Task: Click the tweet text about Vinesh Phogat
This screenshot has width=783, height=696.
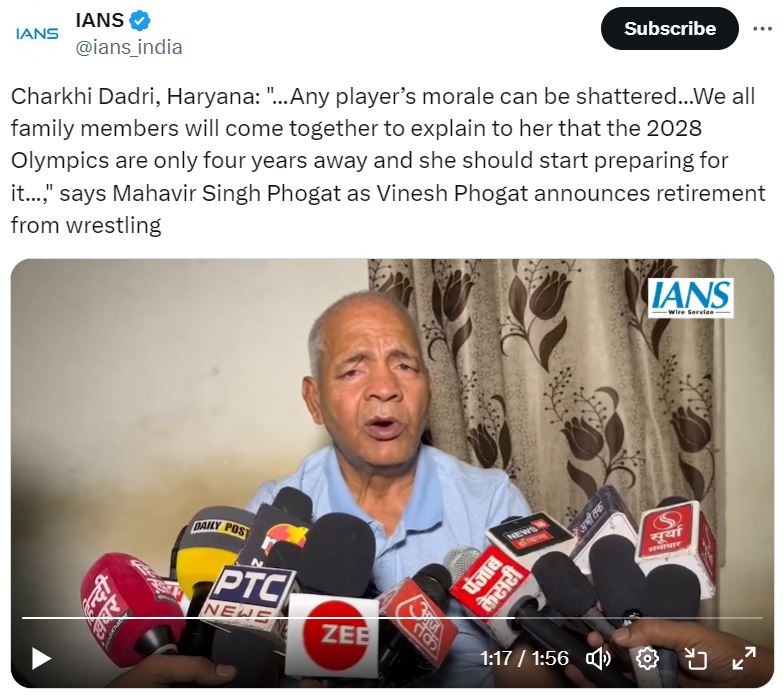Action: (x=388, y=161)
